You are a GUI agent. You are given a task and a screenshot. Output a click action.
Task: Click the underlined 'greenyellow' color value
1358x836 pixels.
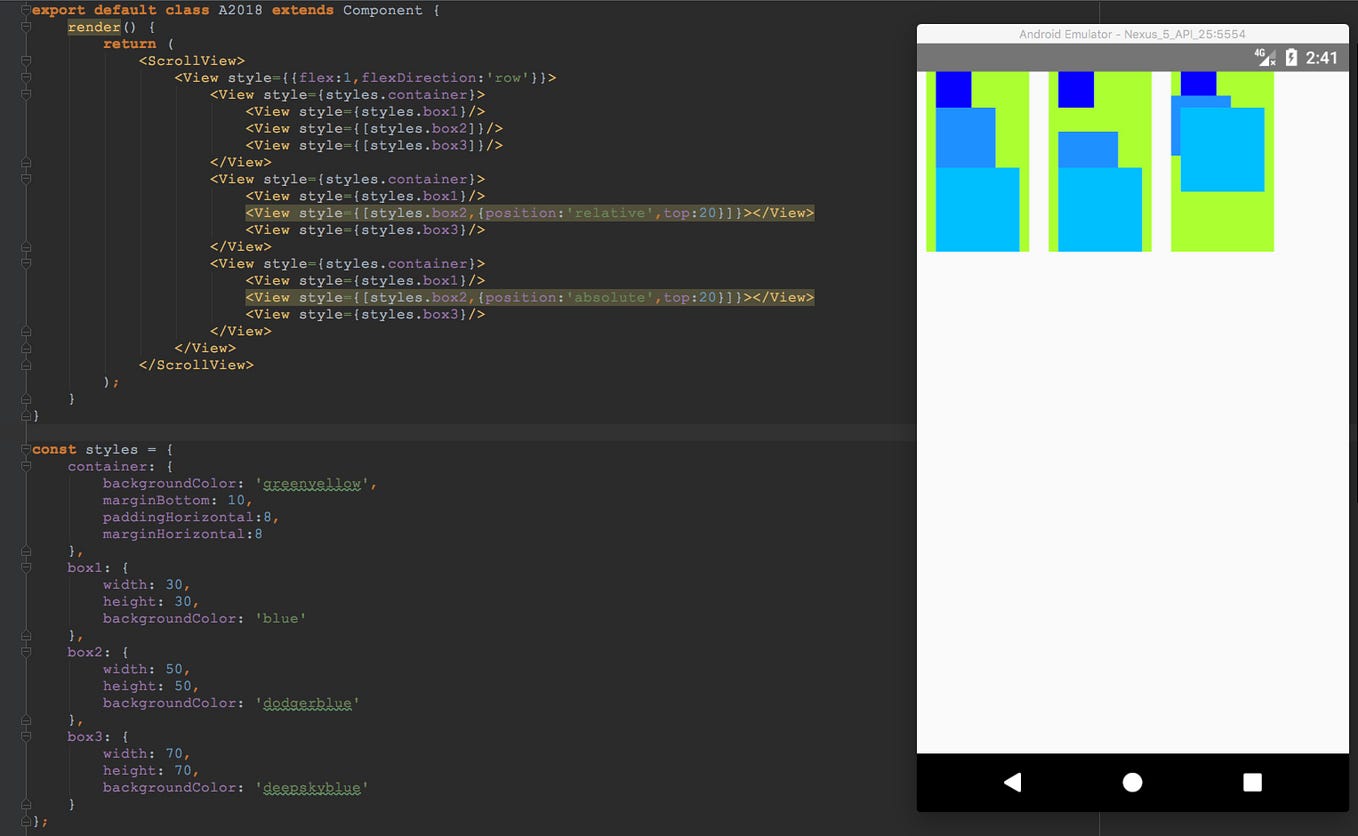click(311, 483)
